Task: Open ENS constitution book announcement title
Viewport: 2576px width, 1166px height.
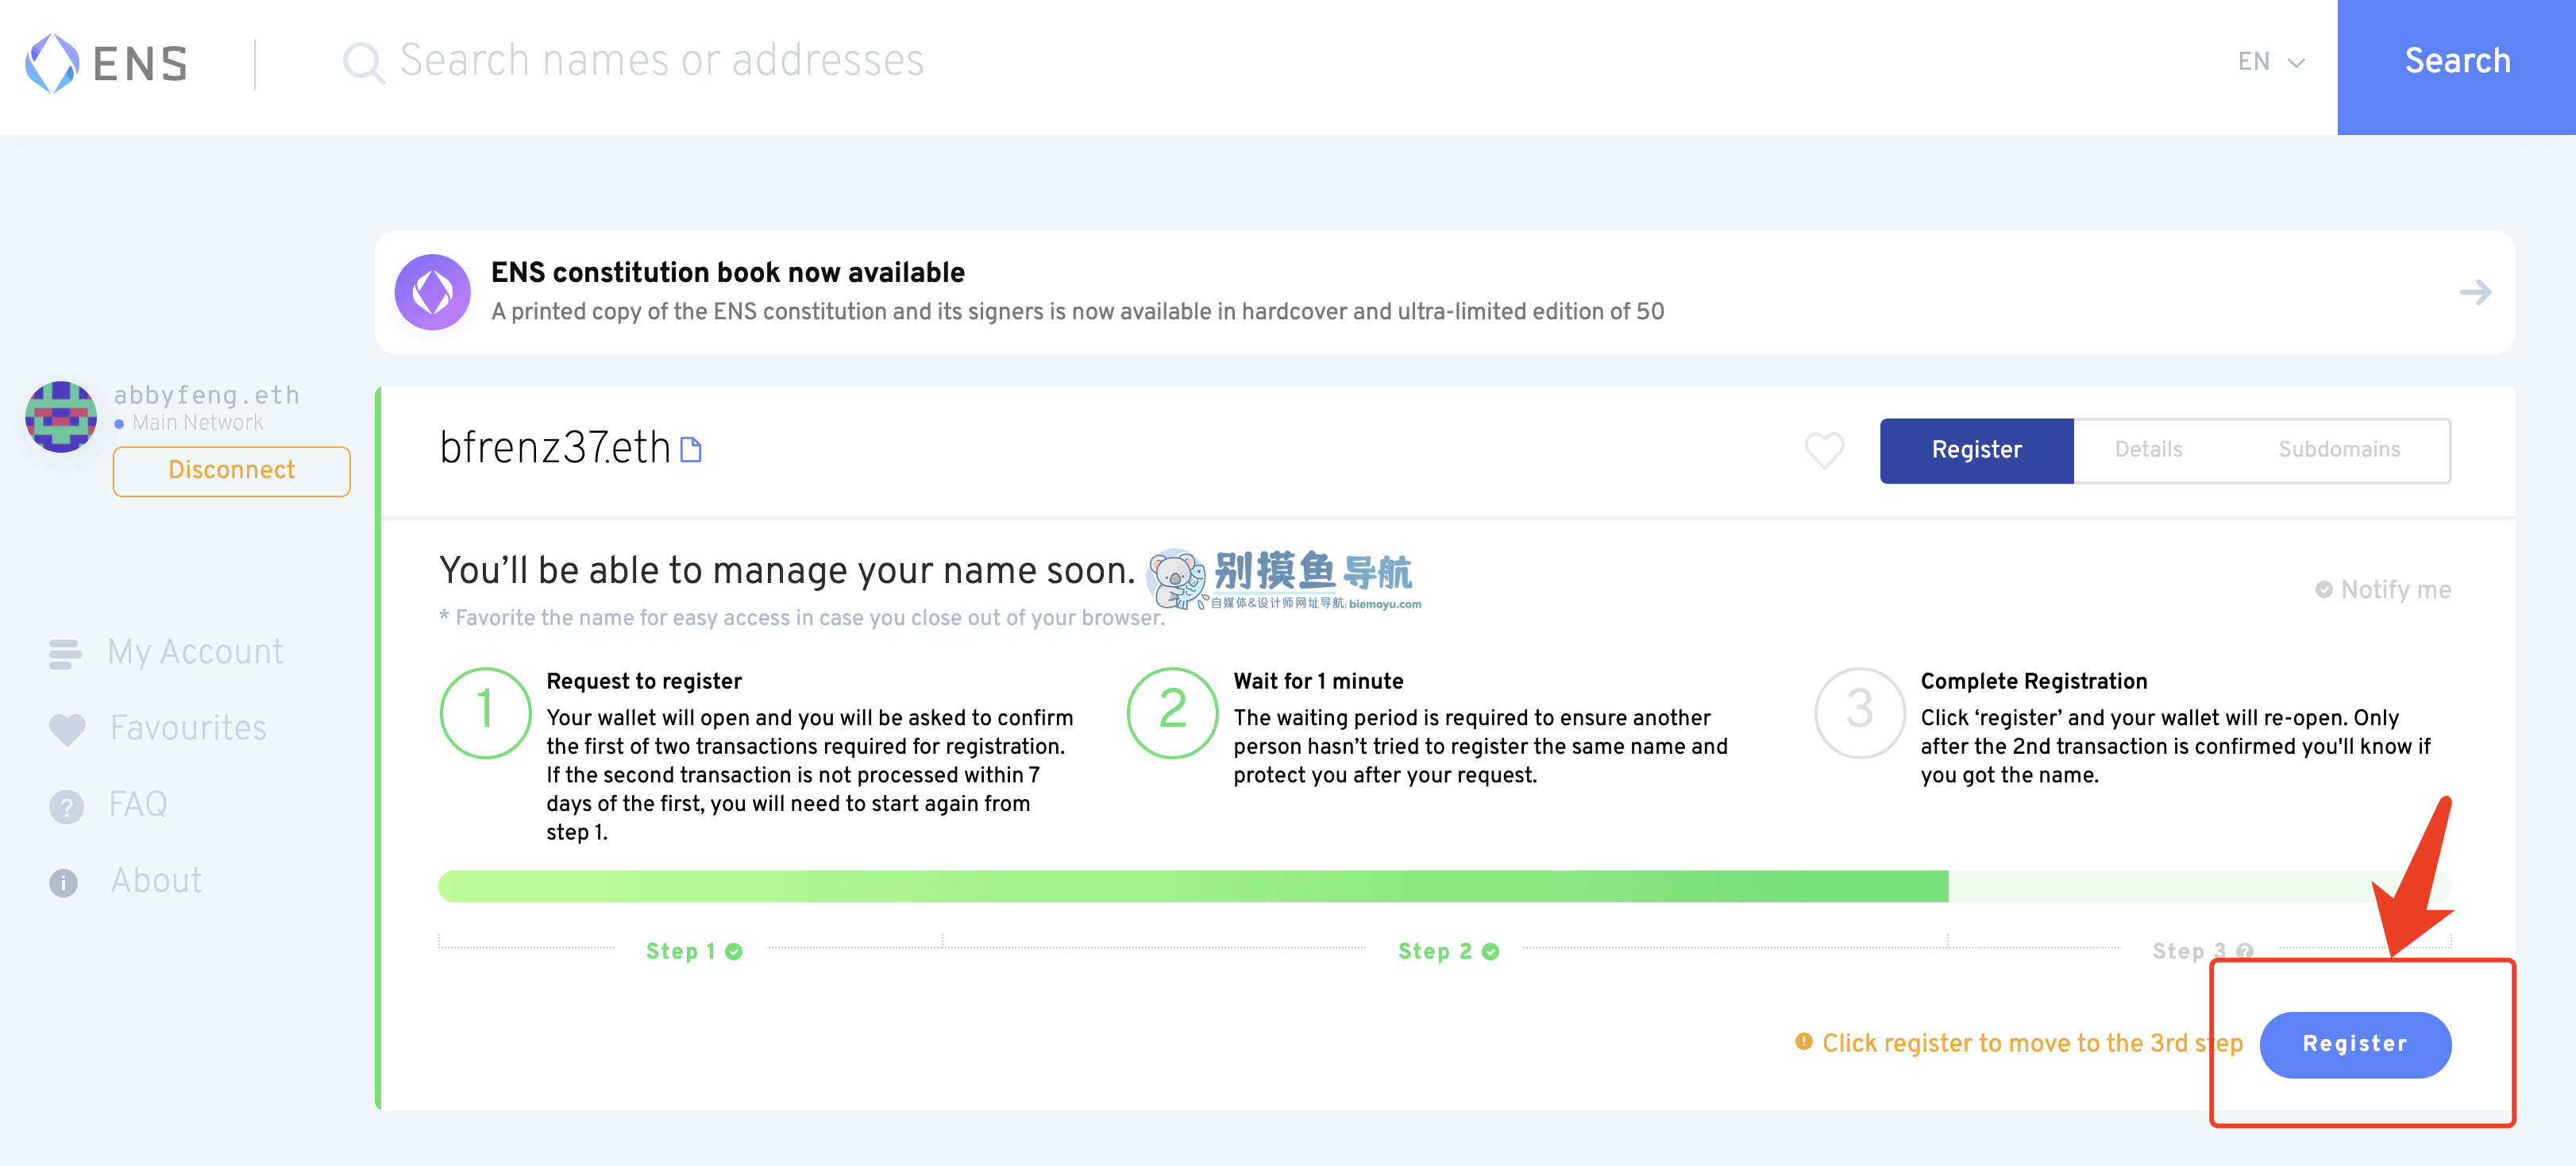Action: [728, 272]
